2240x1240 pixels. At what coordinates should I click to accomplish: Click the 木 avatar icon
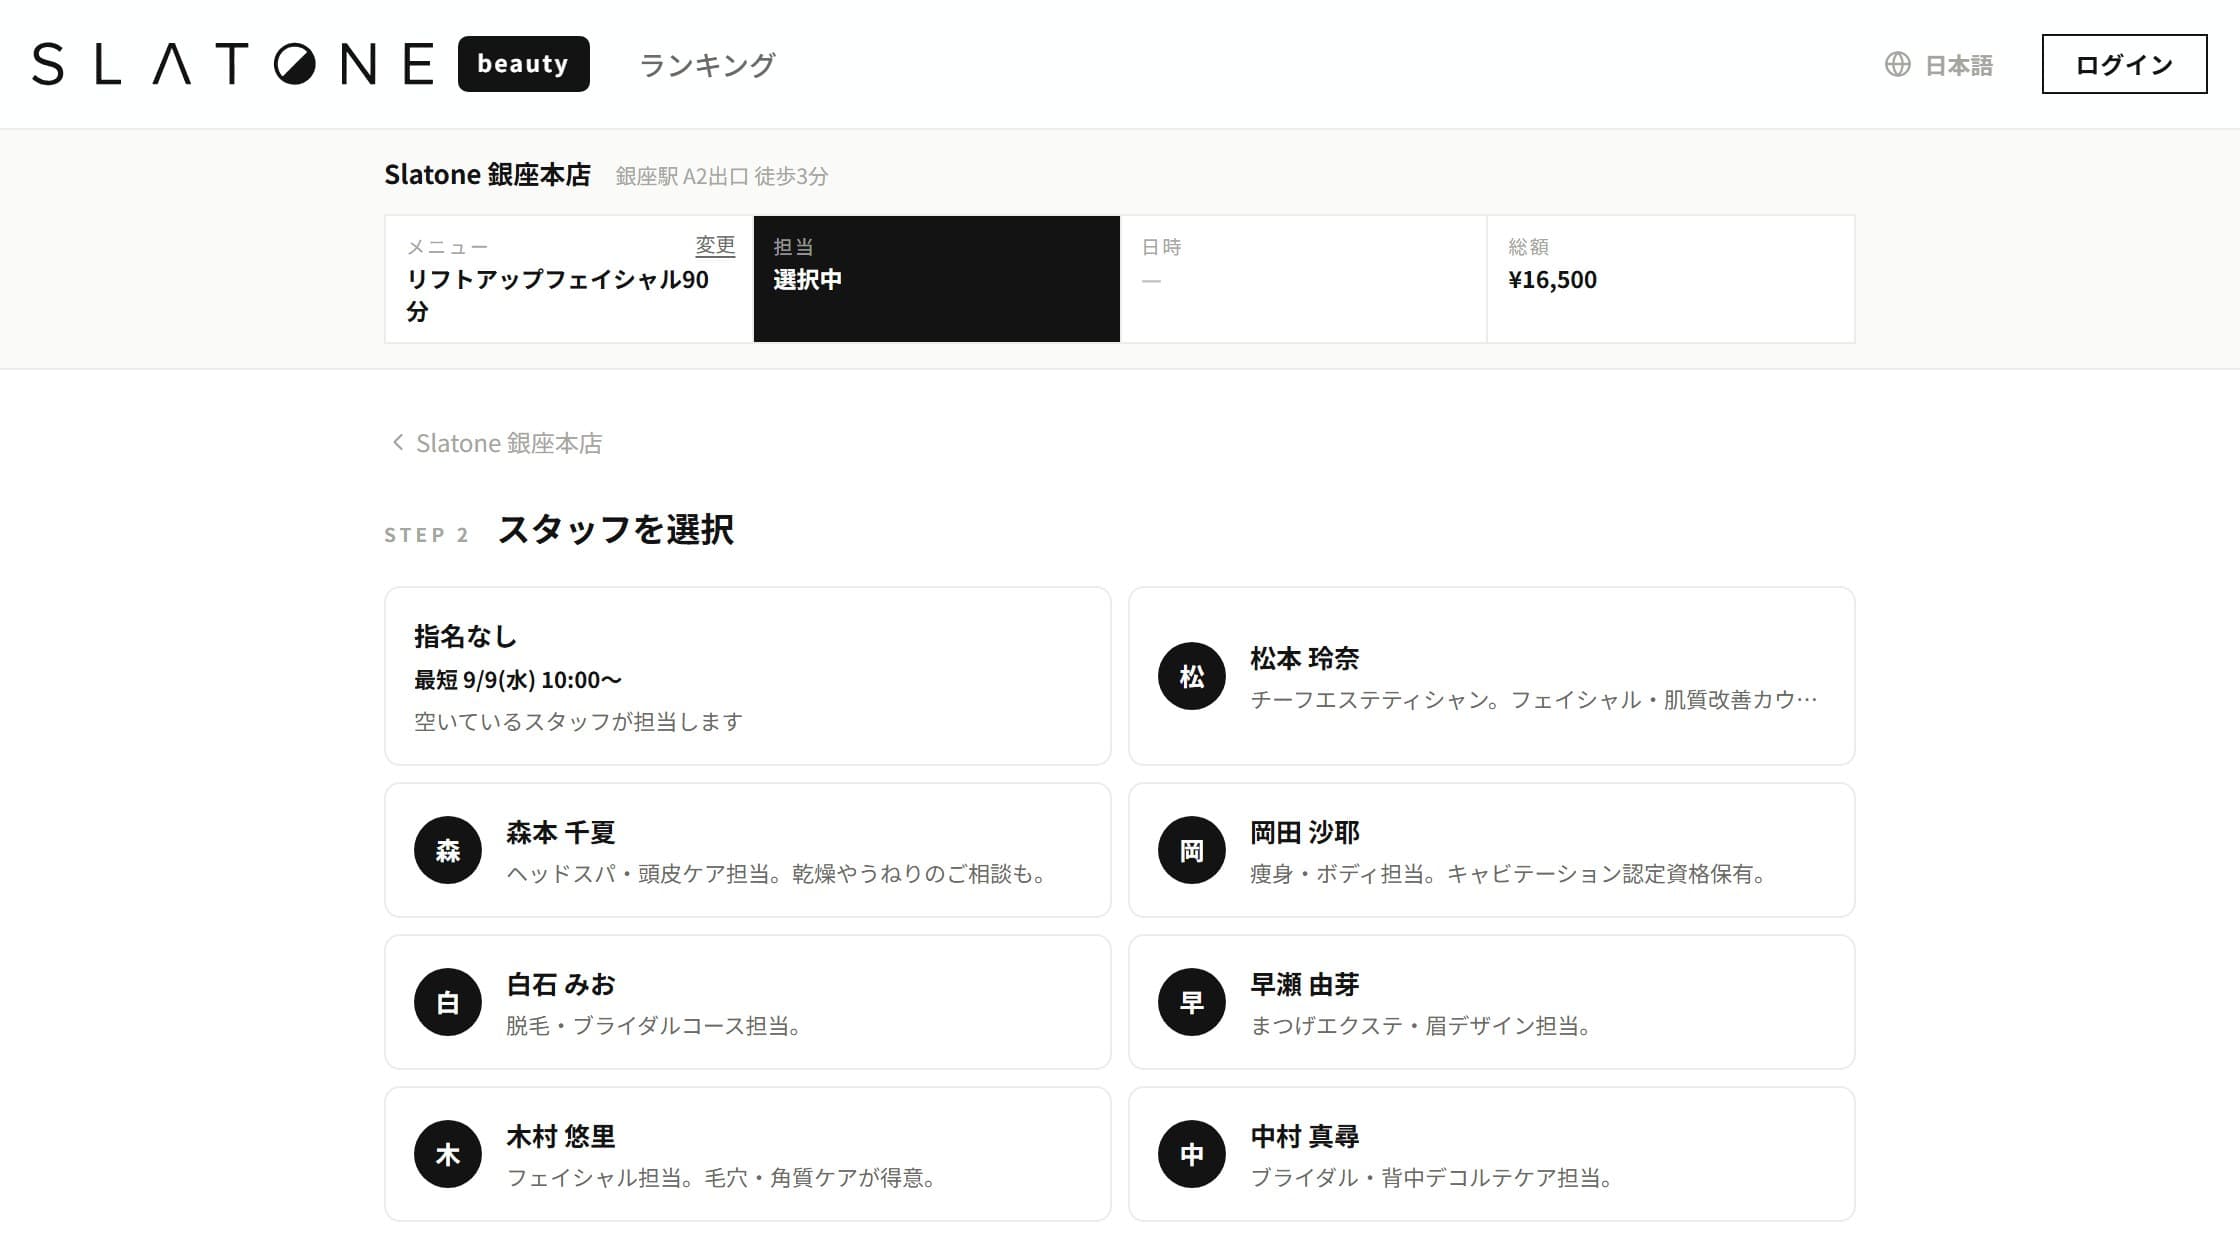447,1154
